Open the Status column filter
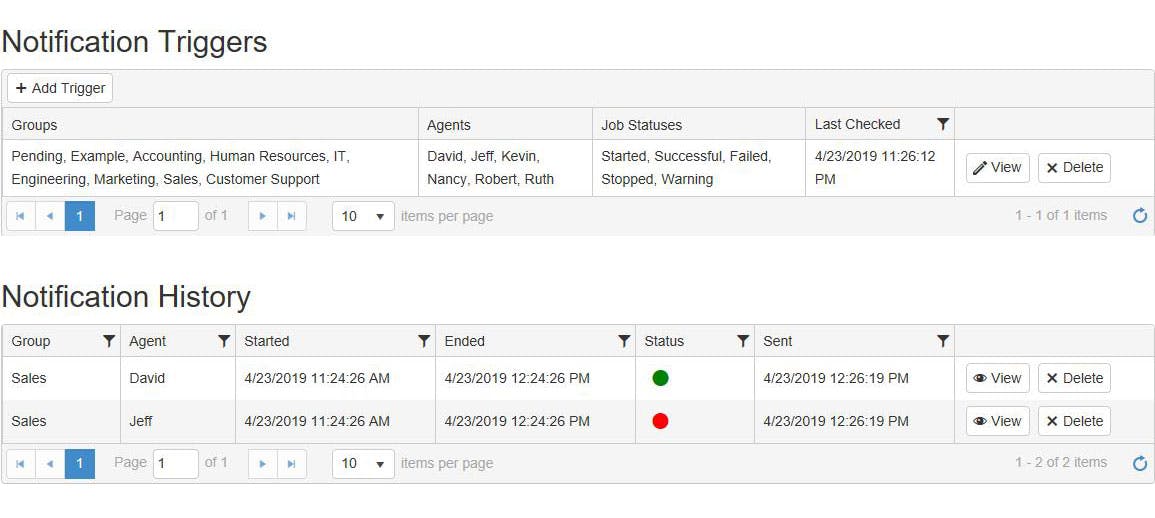This screenshot has height=518, width=1155. 743,341
